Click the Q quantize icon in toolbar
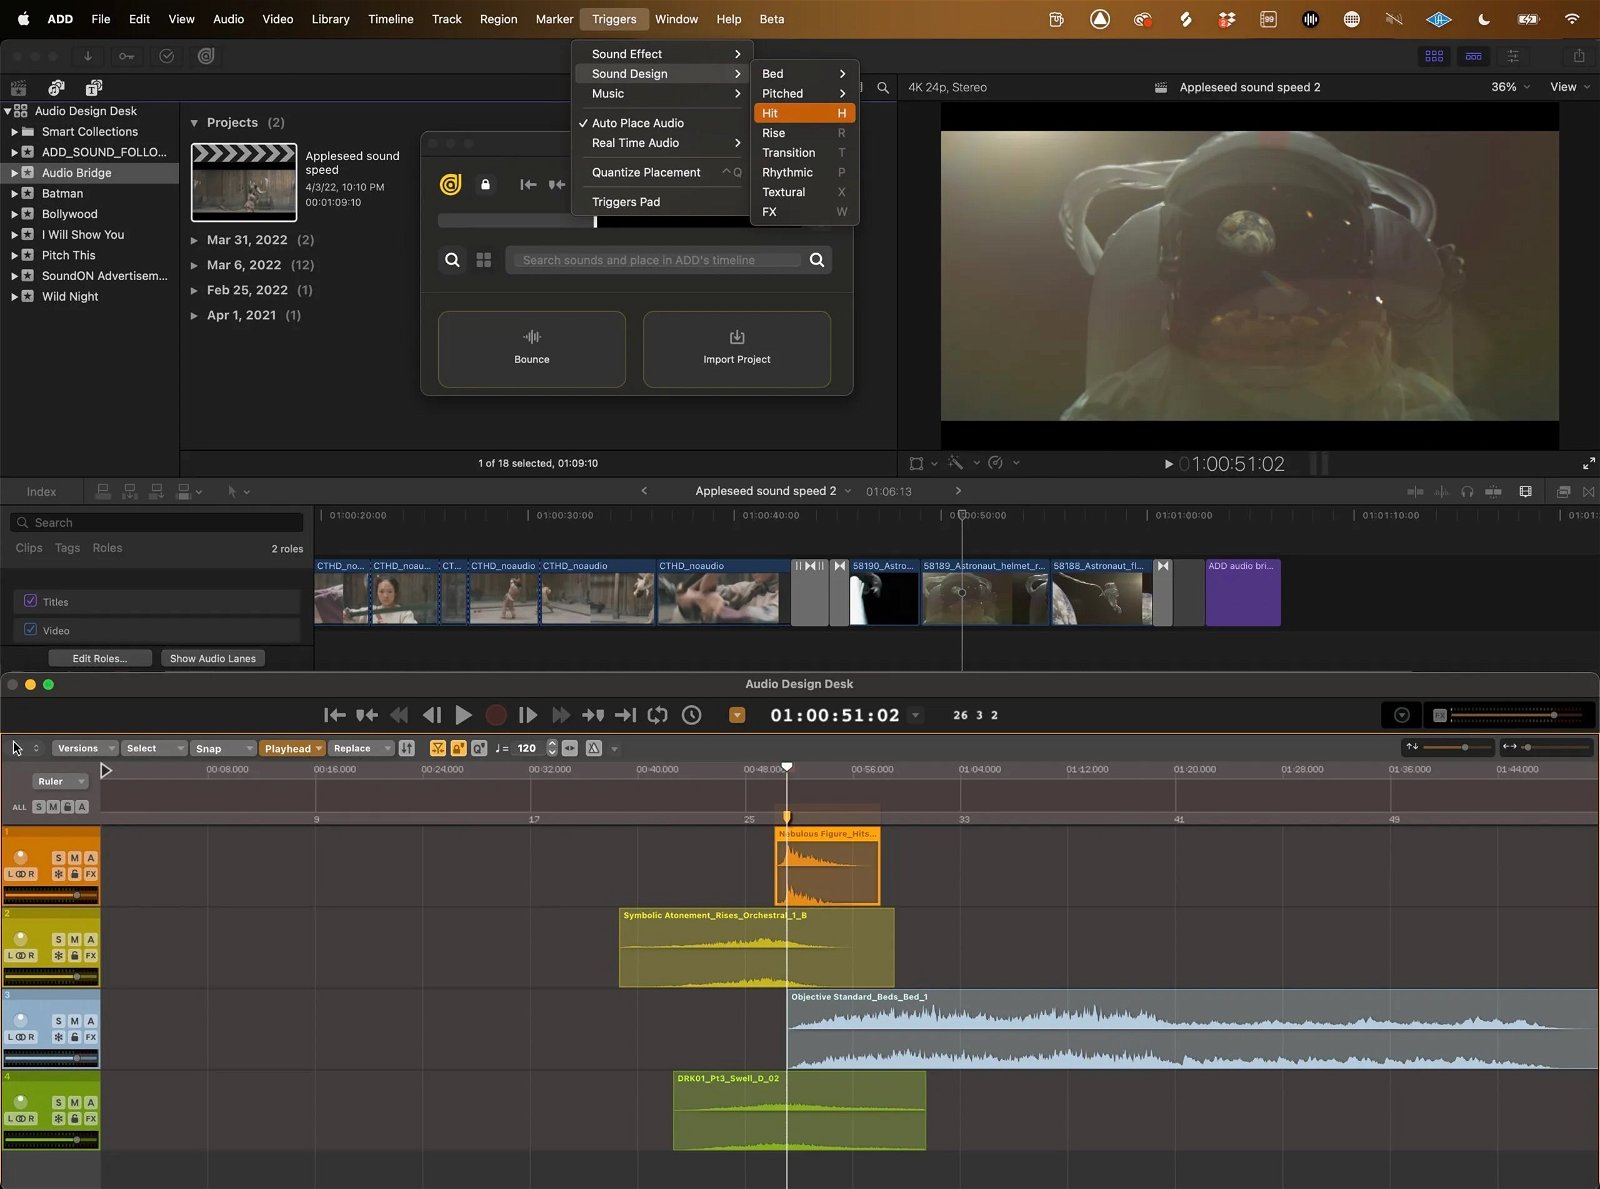 479,748
